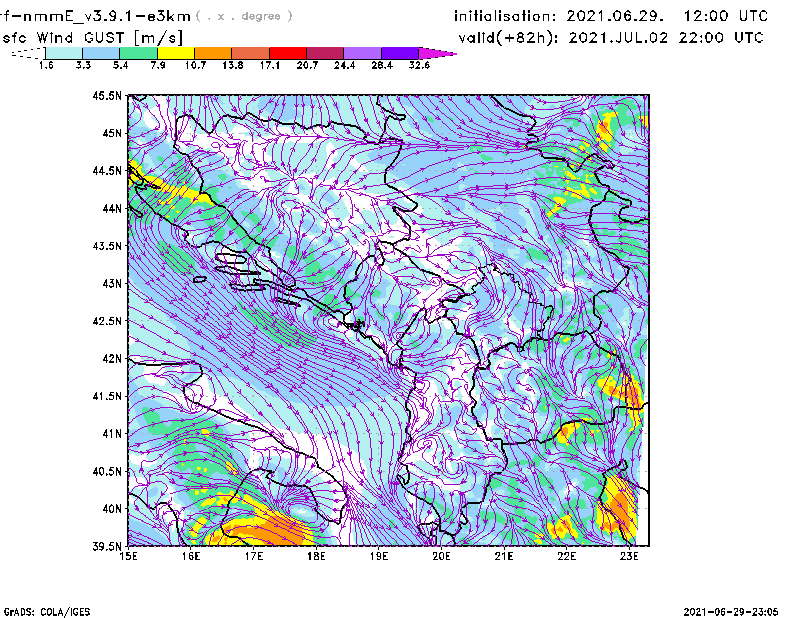Pick the bright red legend swatch
Image resolution: width=800 pixels, height=618 pixels.
[288, 53]
